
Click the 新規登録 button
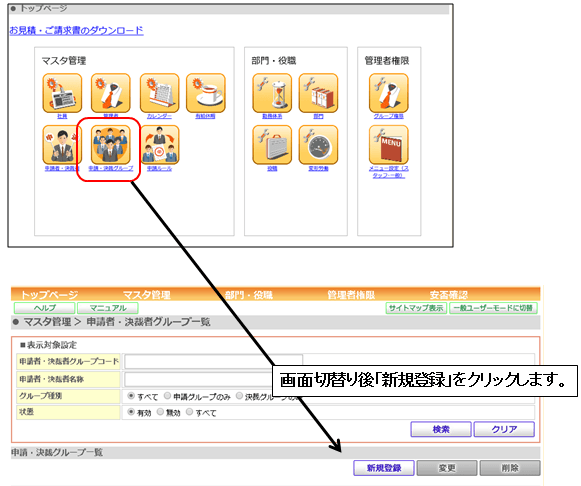[x=384, y=468]
